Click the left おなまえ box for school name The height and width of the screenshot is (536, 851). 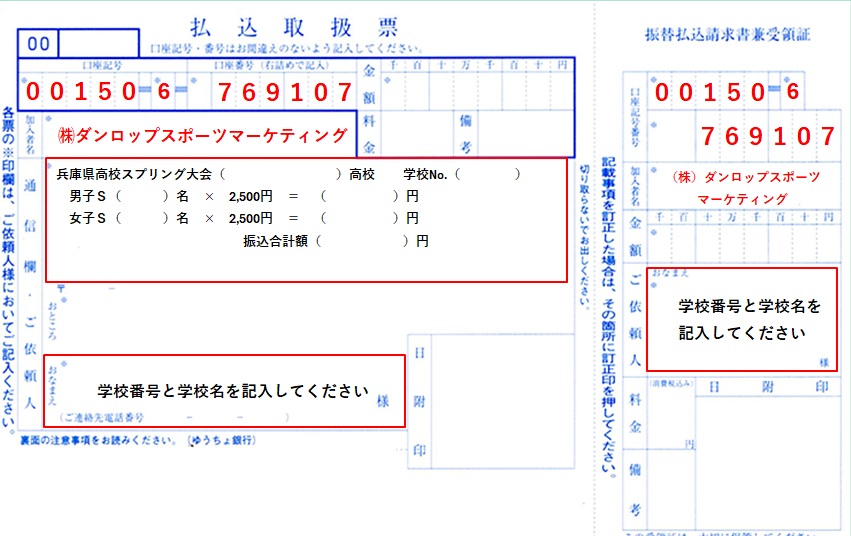click(x=230, y=391)
